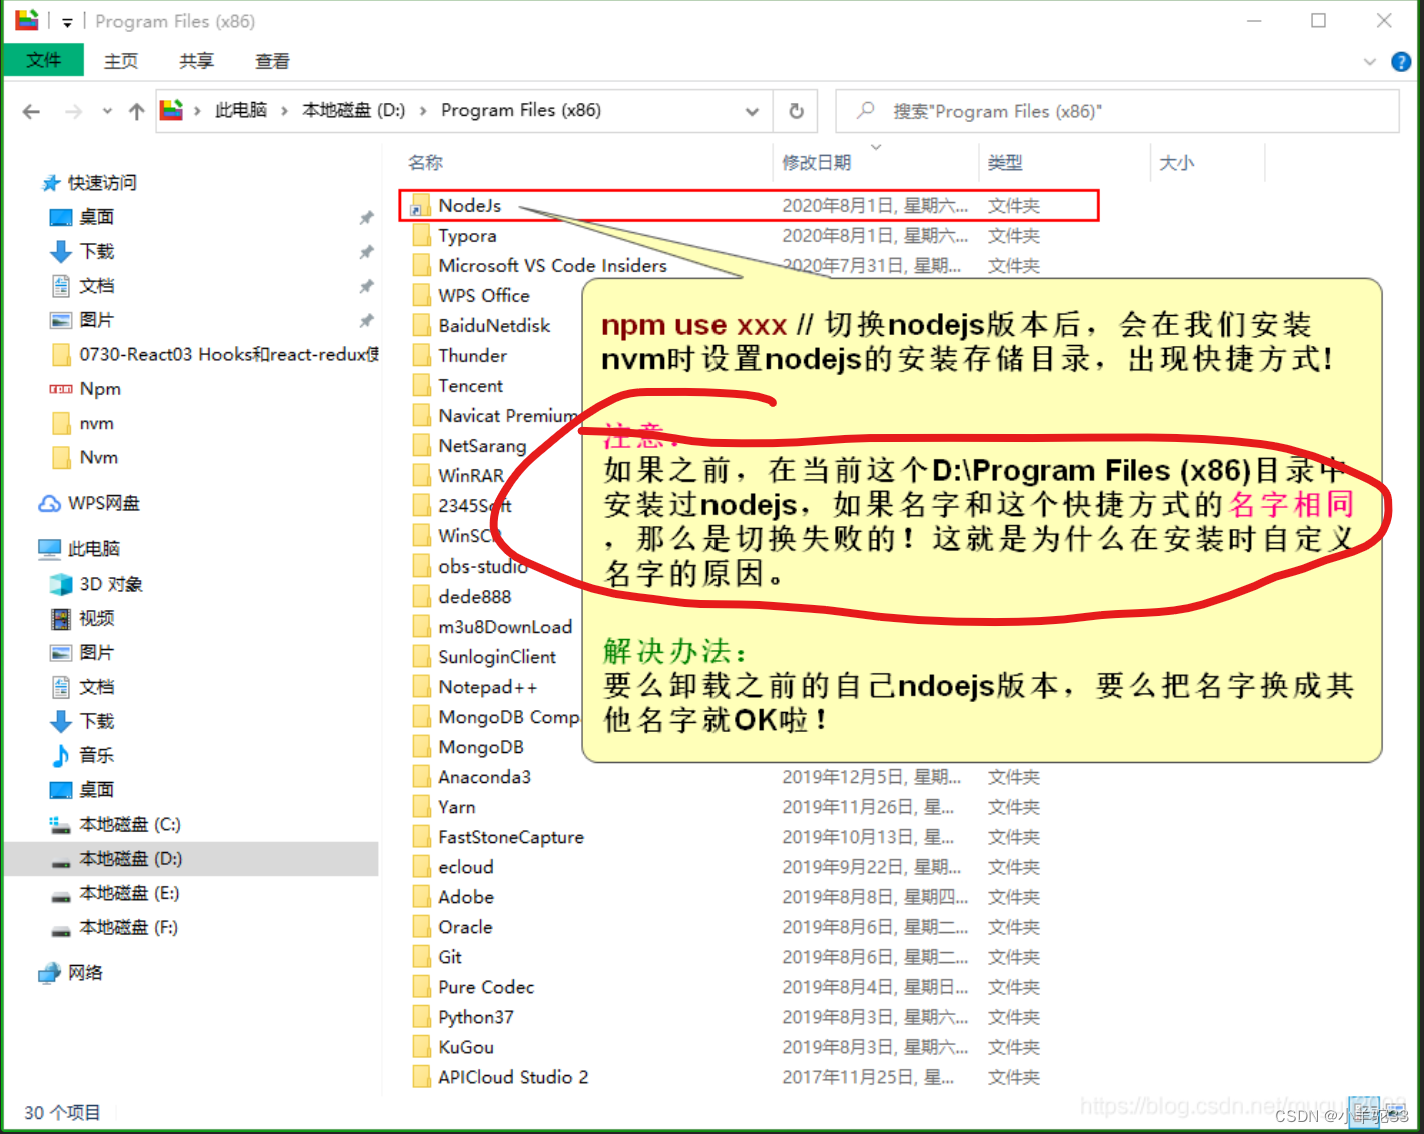Refresh the current folder view
The width and height of the screenshot is (1424, 1134).
pyautogui.click(x=796, y=111)
